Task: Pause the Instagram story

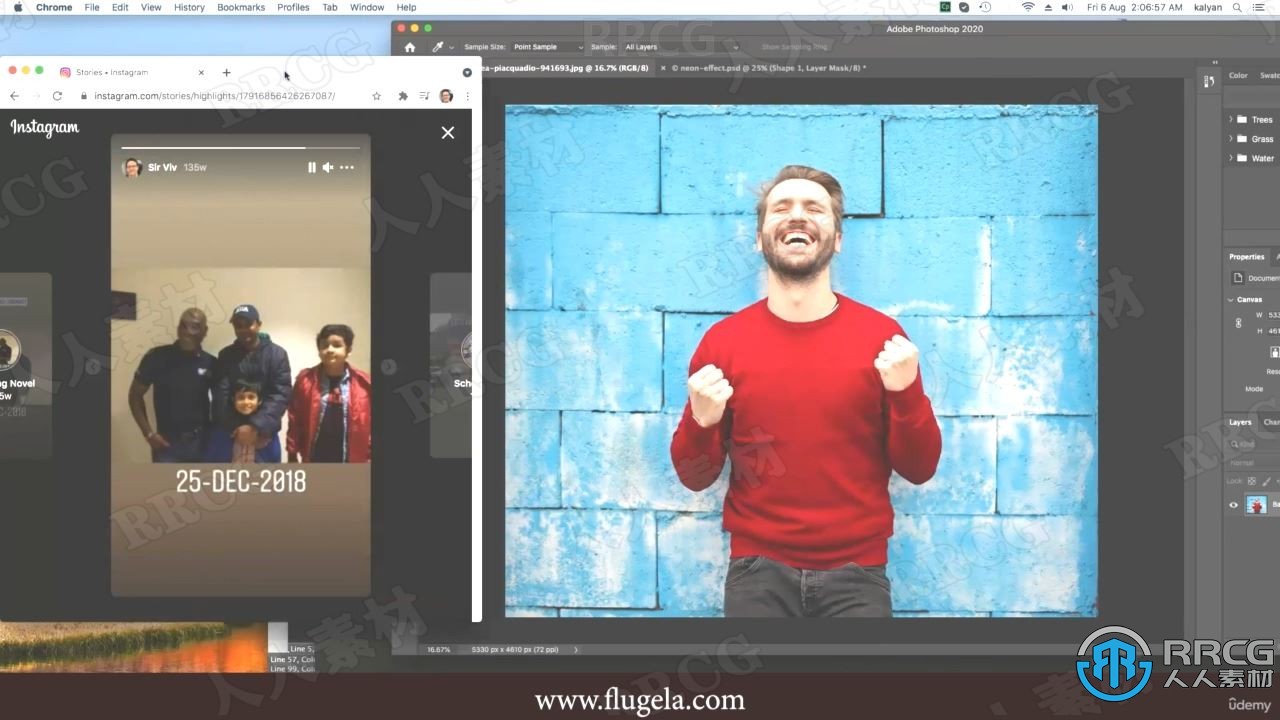Action: click(x=312, y=167)
